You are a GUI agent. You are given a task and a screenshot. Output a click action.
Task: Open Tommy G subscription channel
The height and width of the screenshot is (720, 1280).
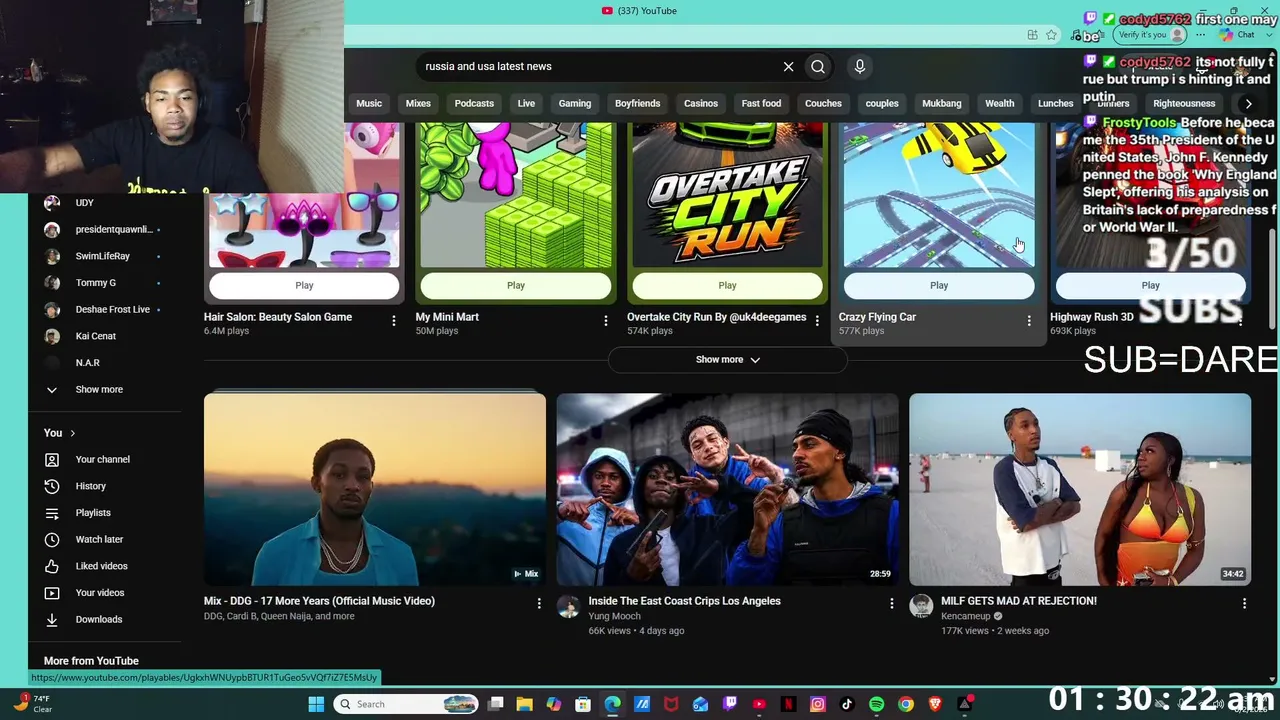pyautogui.click(x=95, y=283)
